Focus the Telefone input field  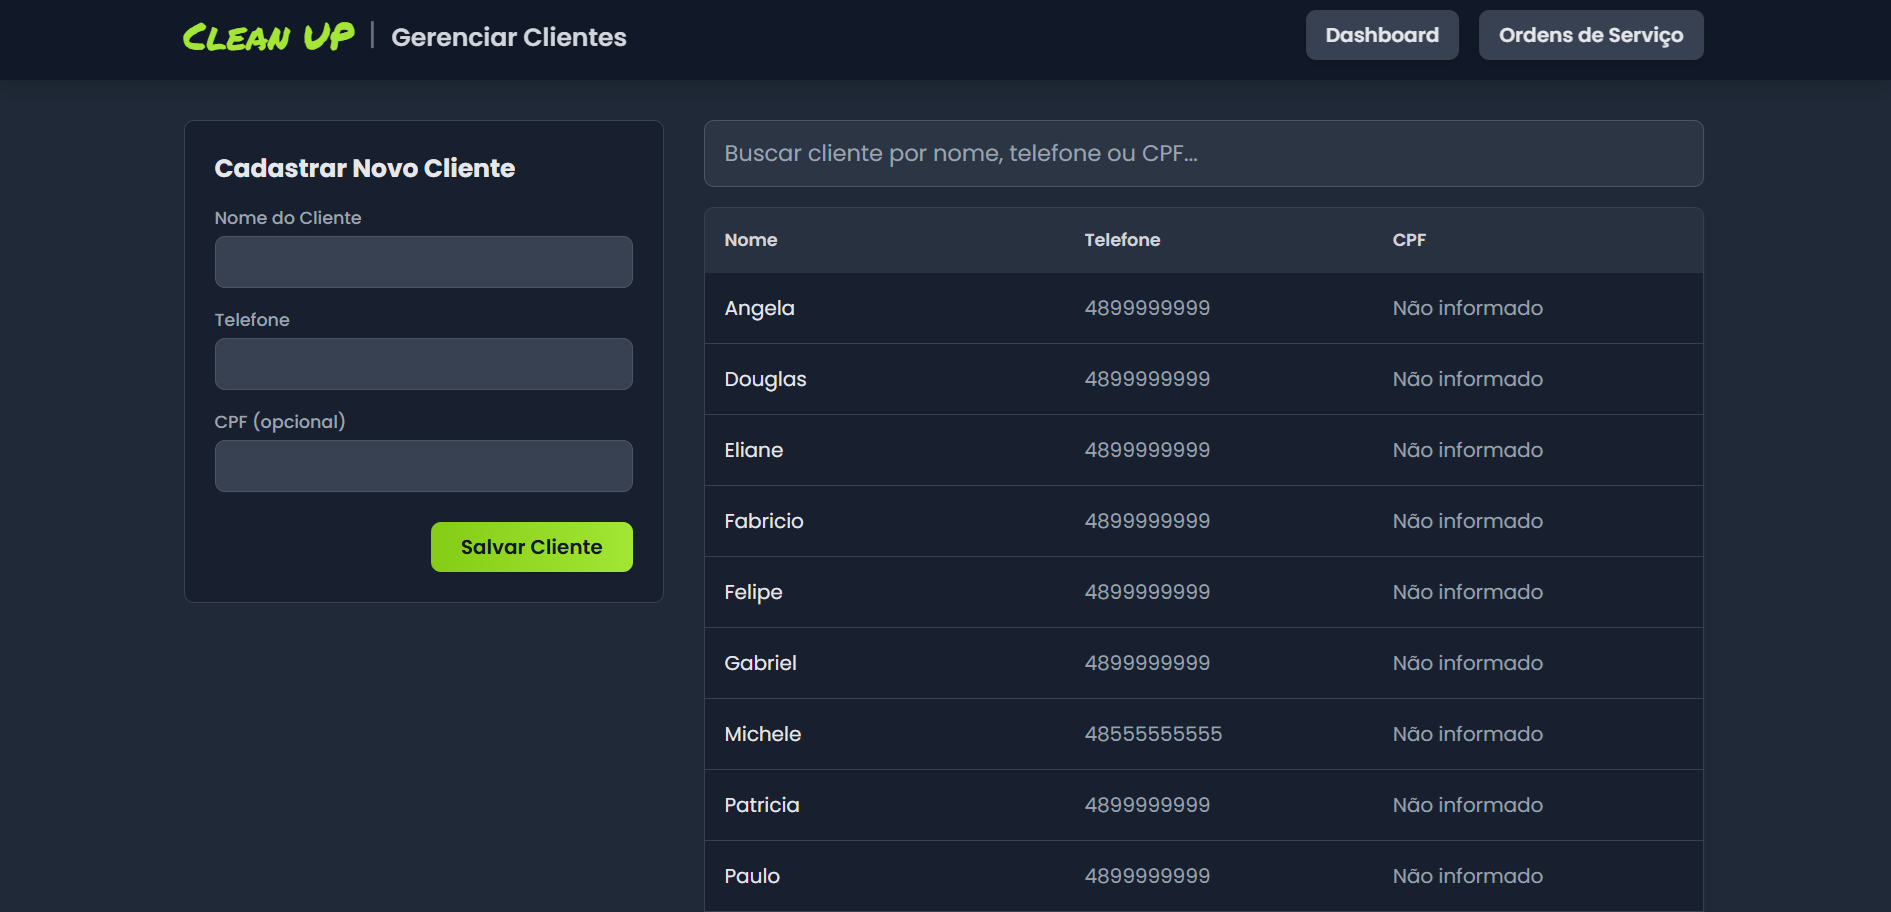pos(424,364)
